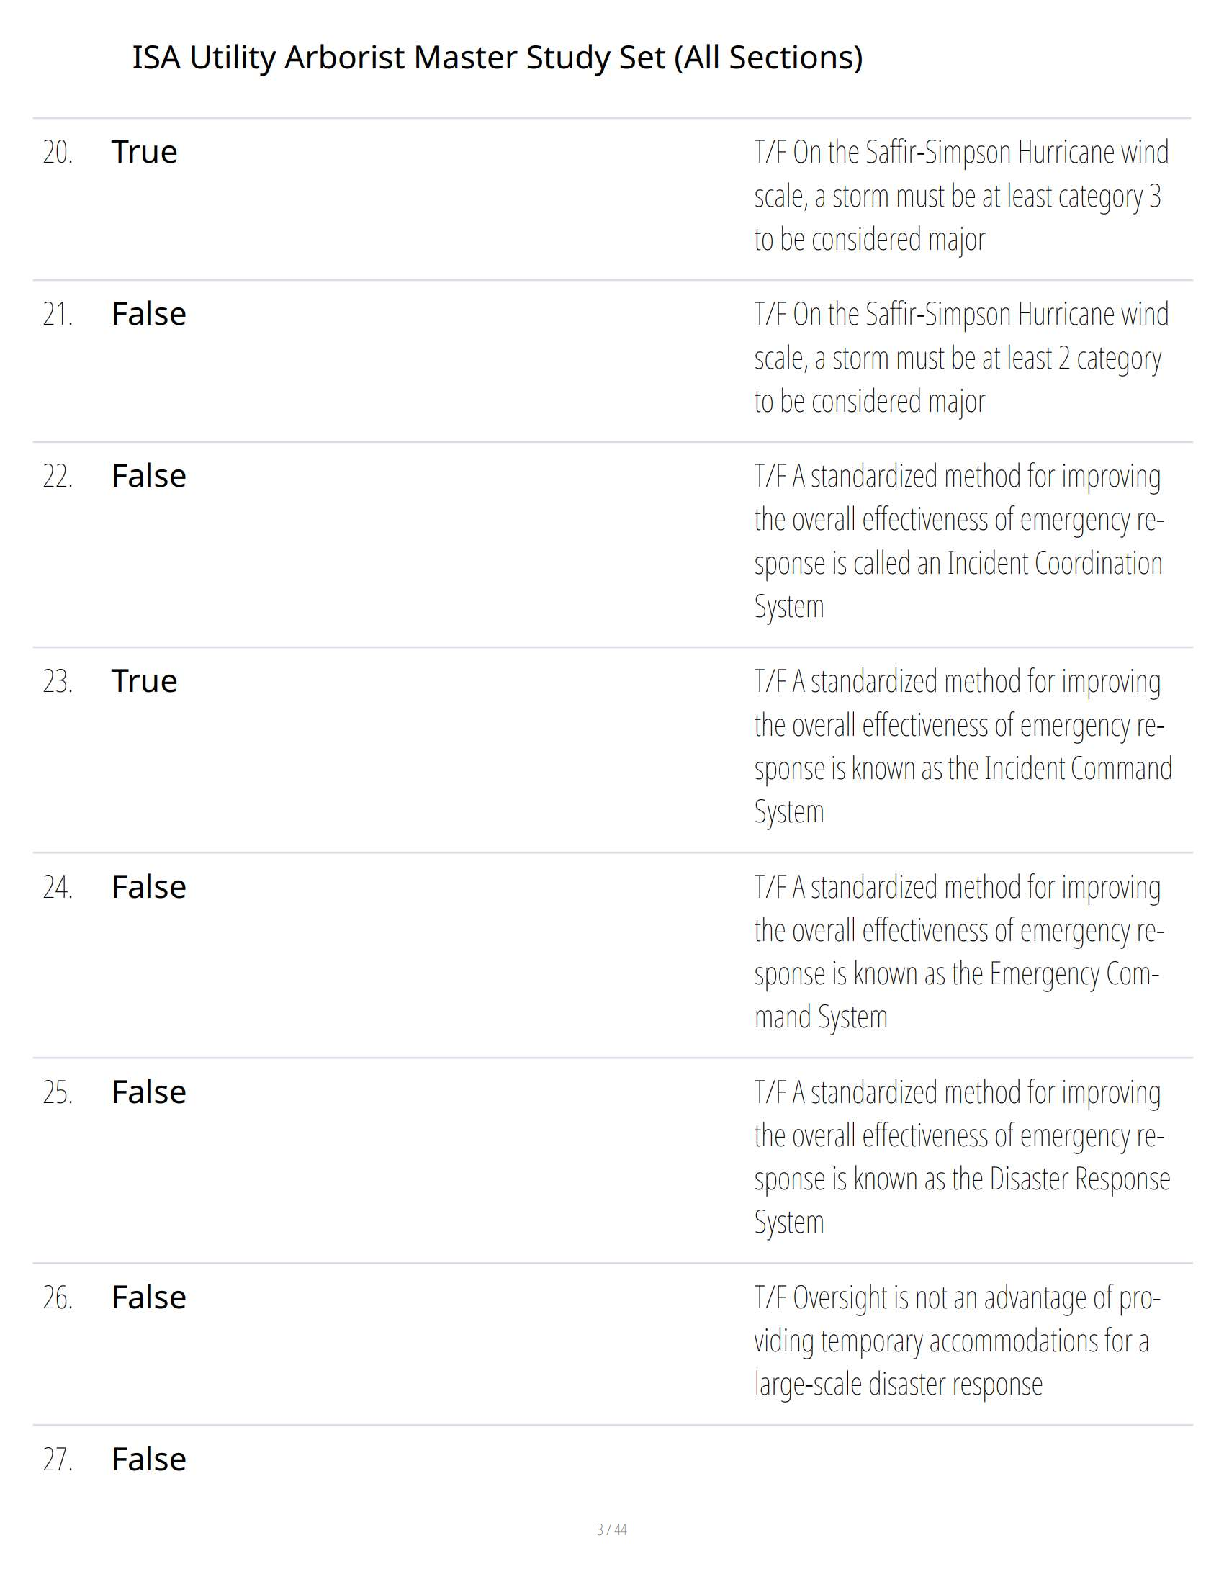This screenshot has width=1224, height=1584.
Task: Select the False answer for item 26
Action: [148, 1297]
